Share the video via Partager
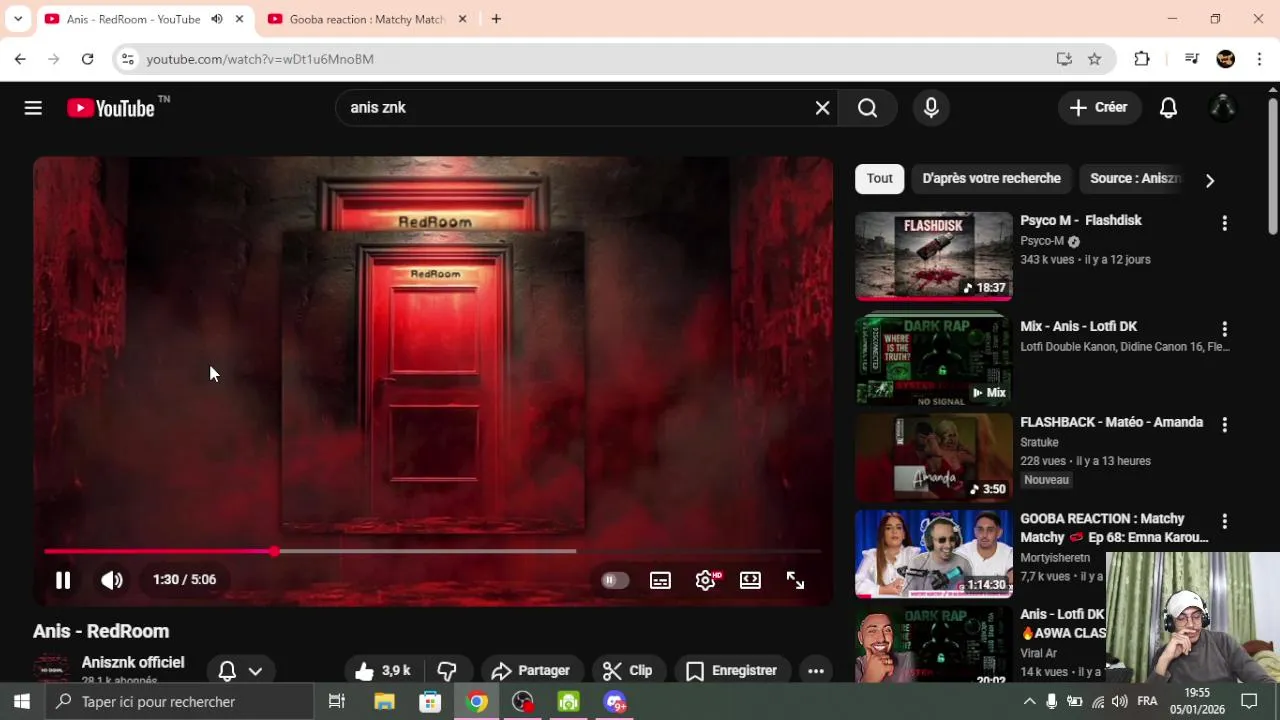 coord(531,671)
